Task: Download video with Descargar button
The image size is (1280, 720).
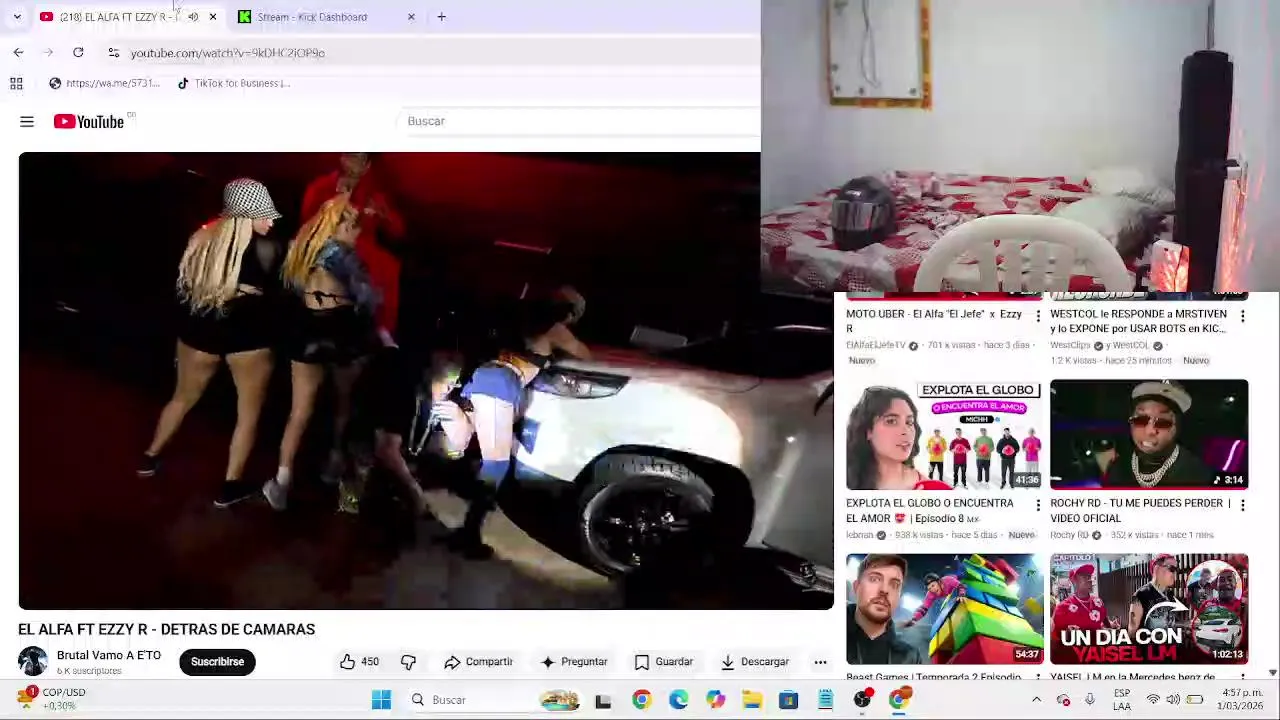Action: [x=755, y=662]
